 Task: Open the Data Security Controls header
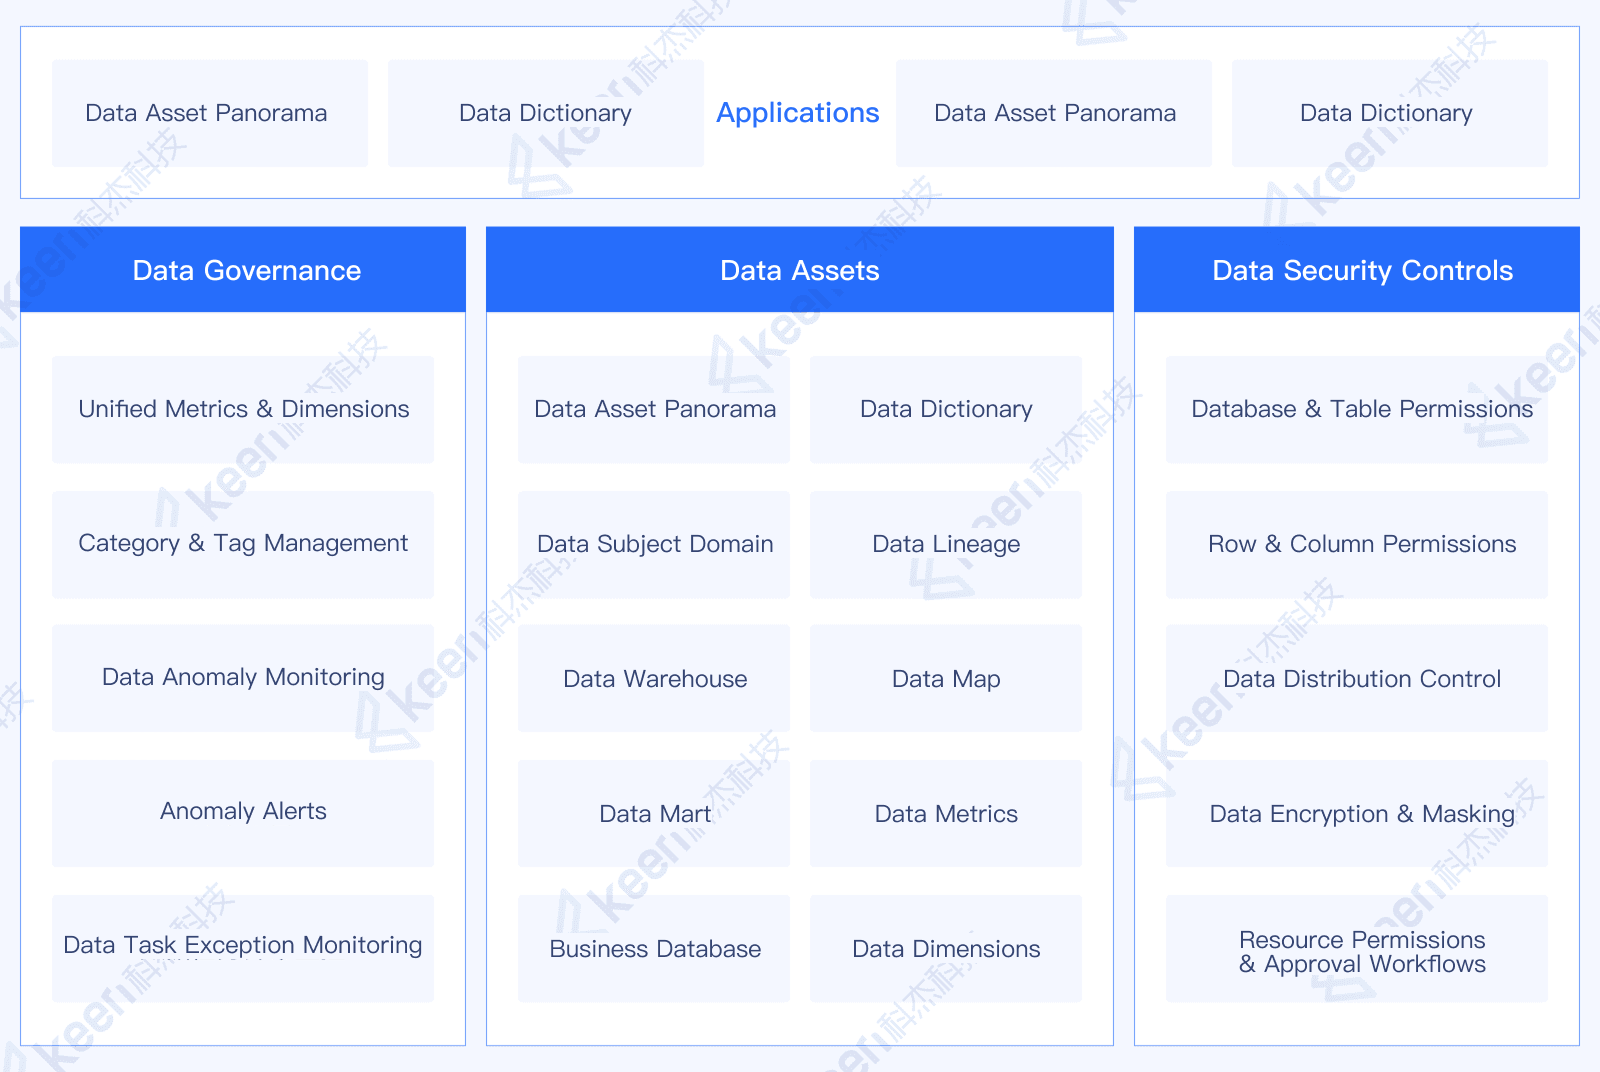[1361, 270]
